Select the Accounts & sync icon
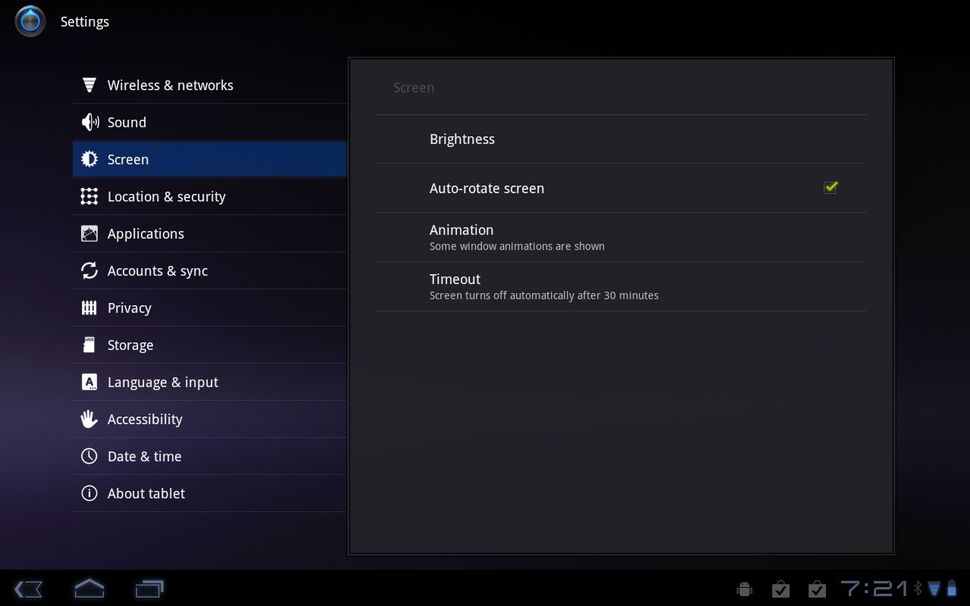 90,270
